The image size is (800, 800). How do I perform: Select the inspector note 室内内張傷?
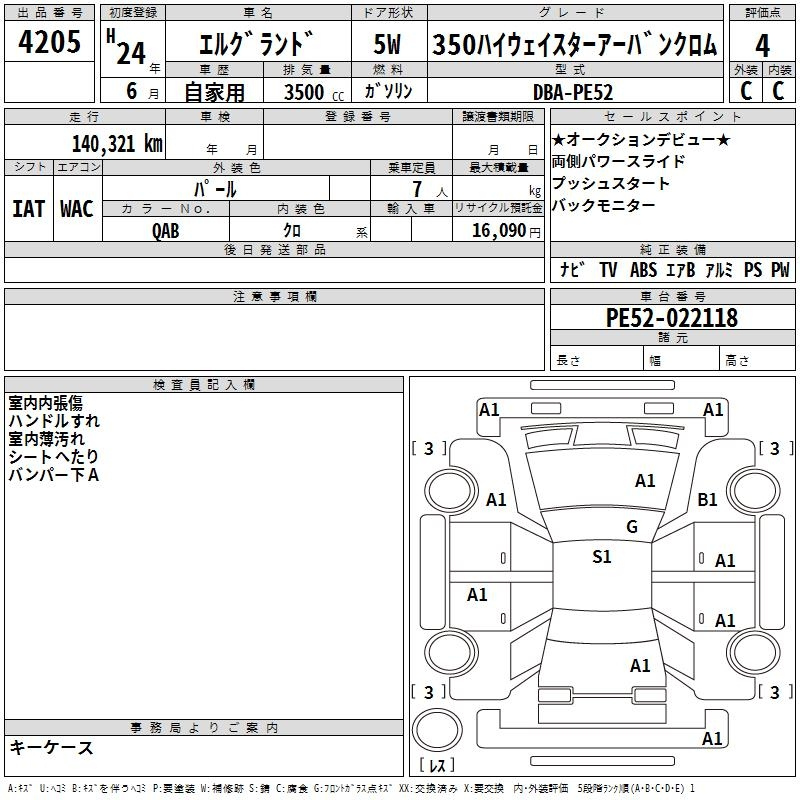pyautogui.click(x=45, y=403)
